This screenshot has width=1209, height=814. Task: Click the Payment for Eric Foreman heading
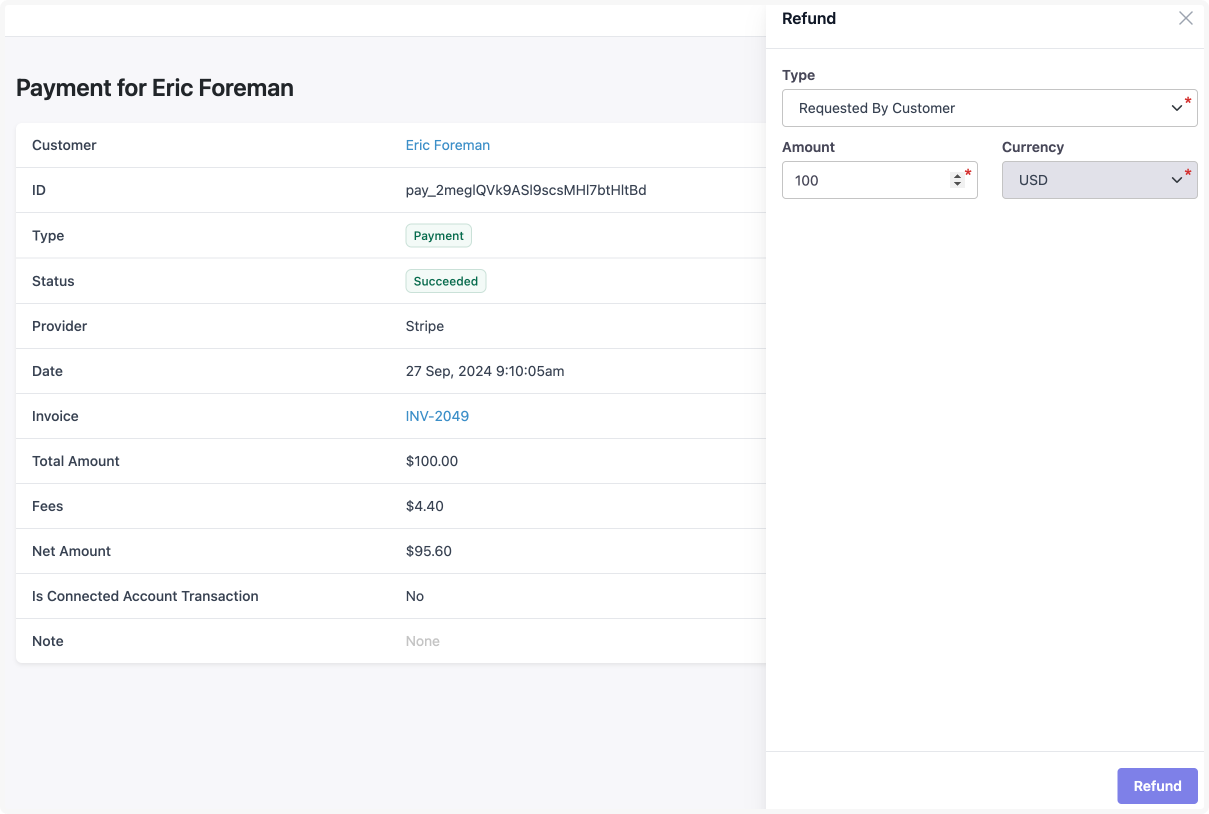click(x=155, y=88)
